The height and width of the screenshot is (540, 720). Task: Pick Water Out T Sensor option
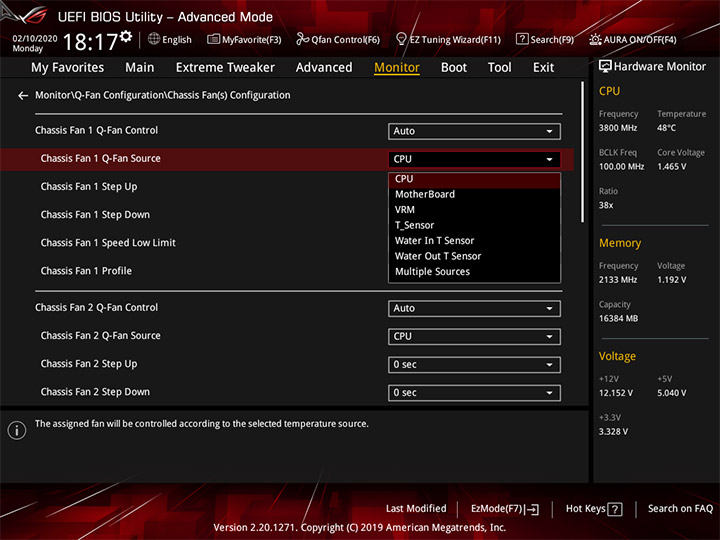click(x=474, y=256)
